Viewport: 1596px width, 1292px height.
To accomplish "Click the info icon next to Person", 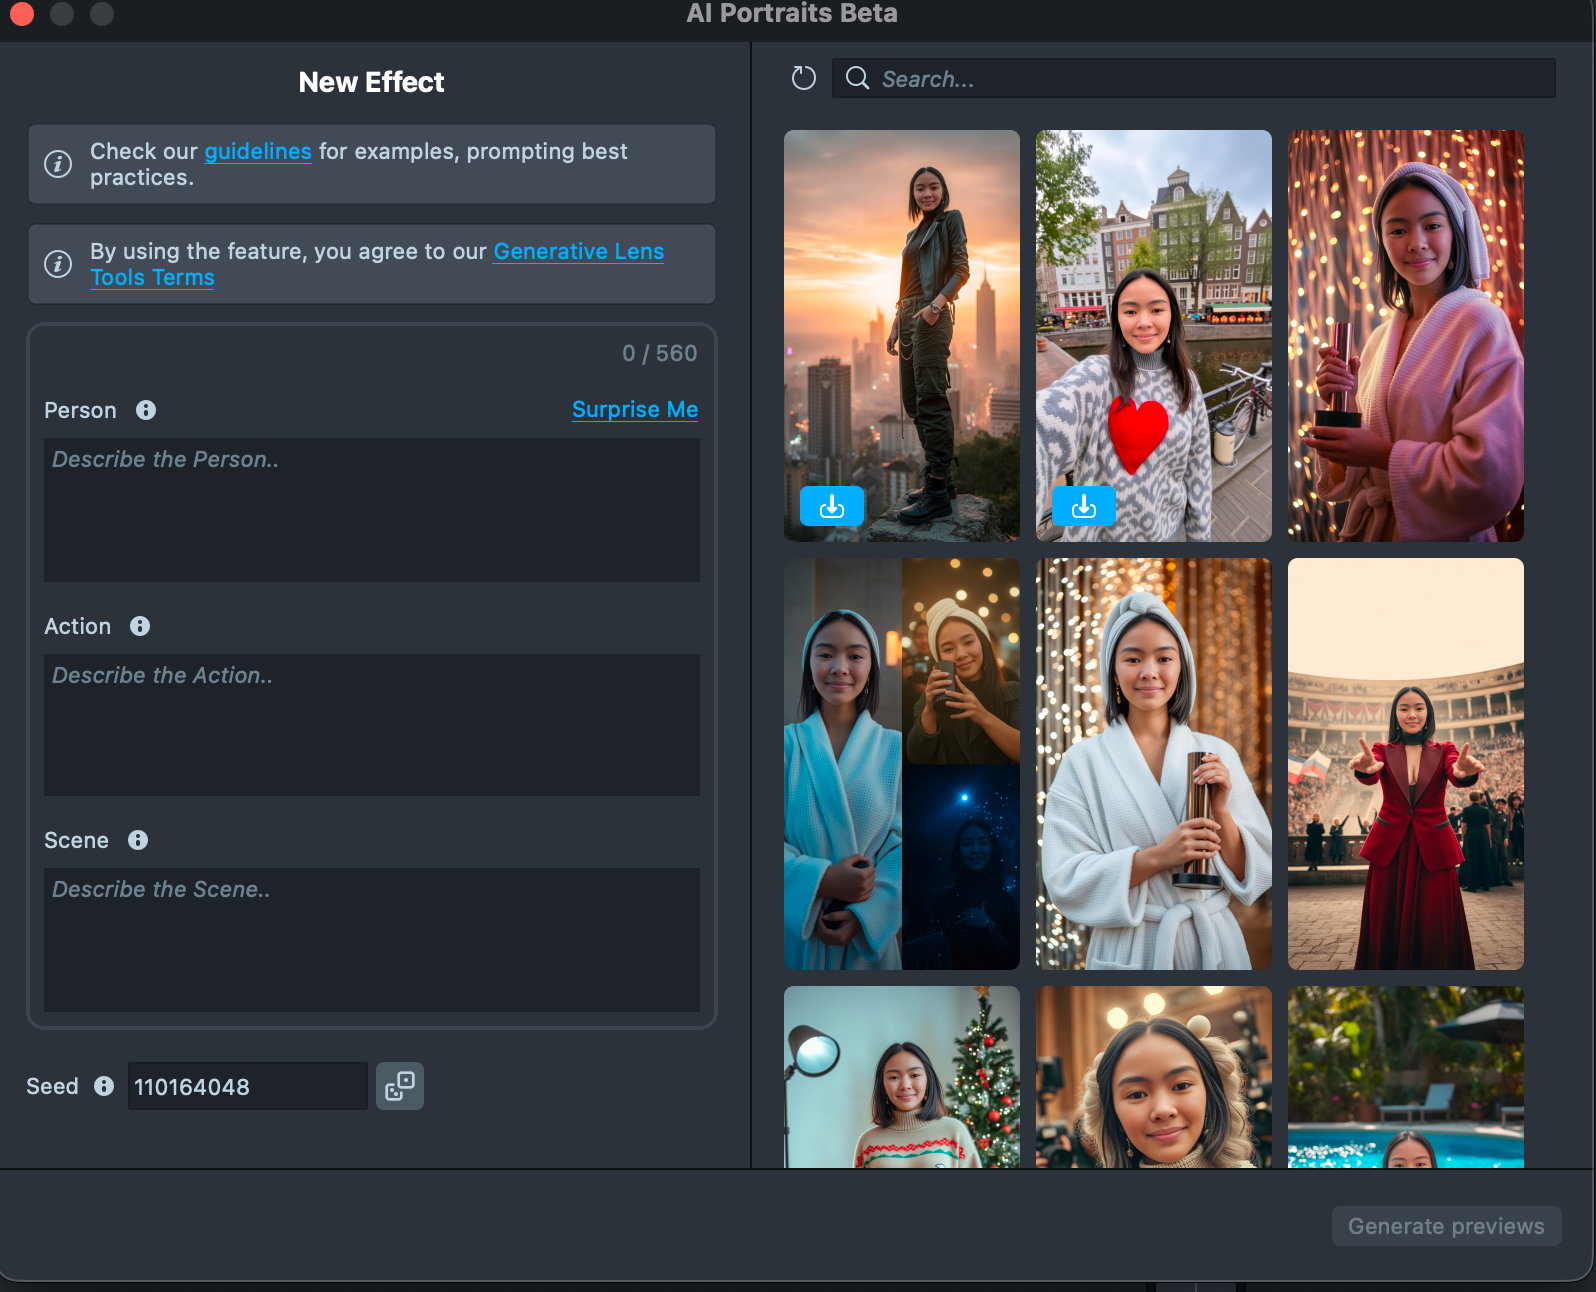I will coord(146,410).
